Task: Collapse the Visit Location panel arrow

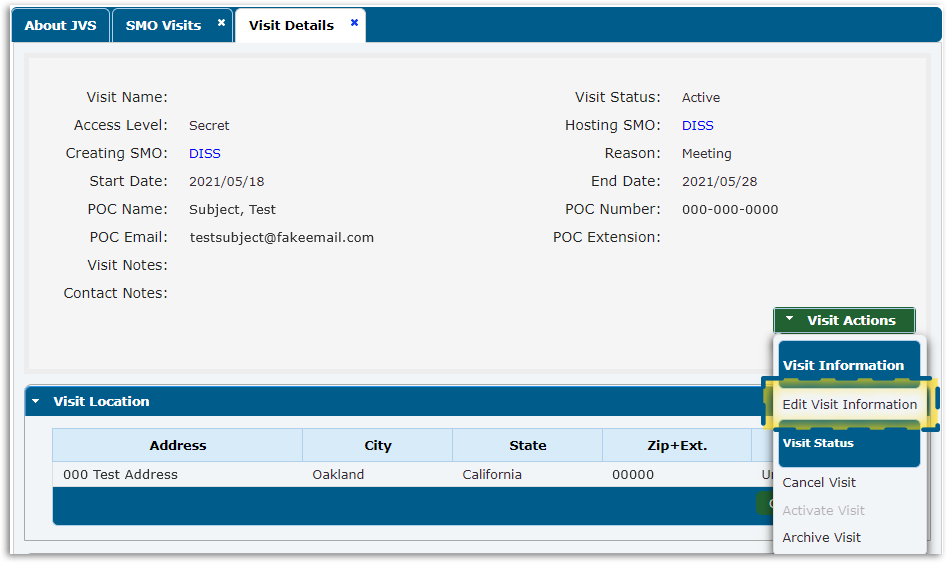Action: pos(36,401)
